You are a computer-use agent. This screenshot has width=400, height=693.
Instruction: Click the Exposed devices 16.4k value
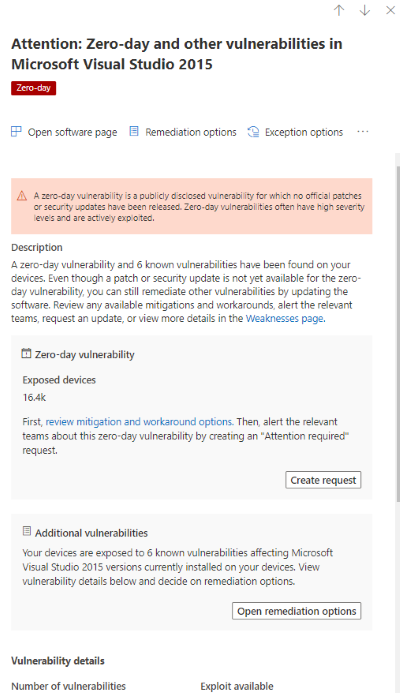tap(34, 397)
